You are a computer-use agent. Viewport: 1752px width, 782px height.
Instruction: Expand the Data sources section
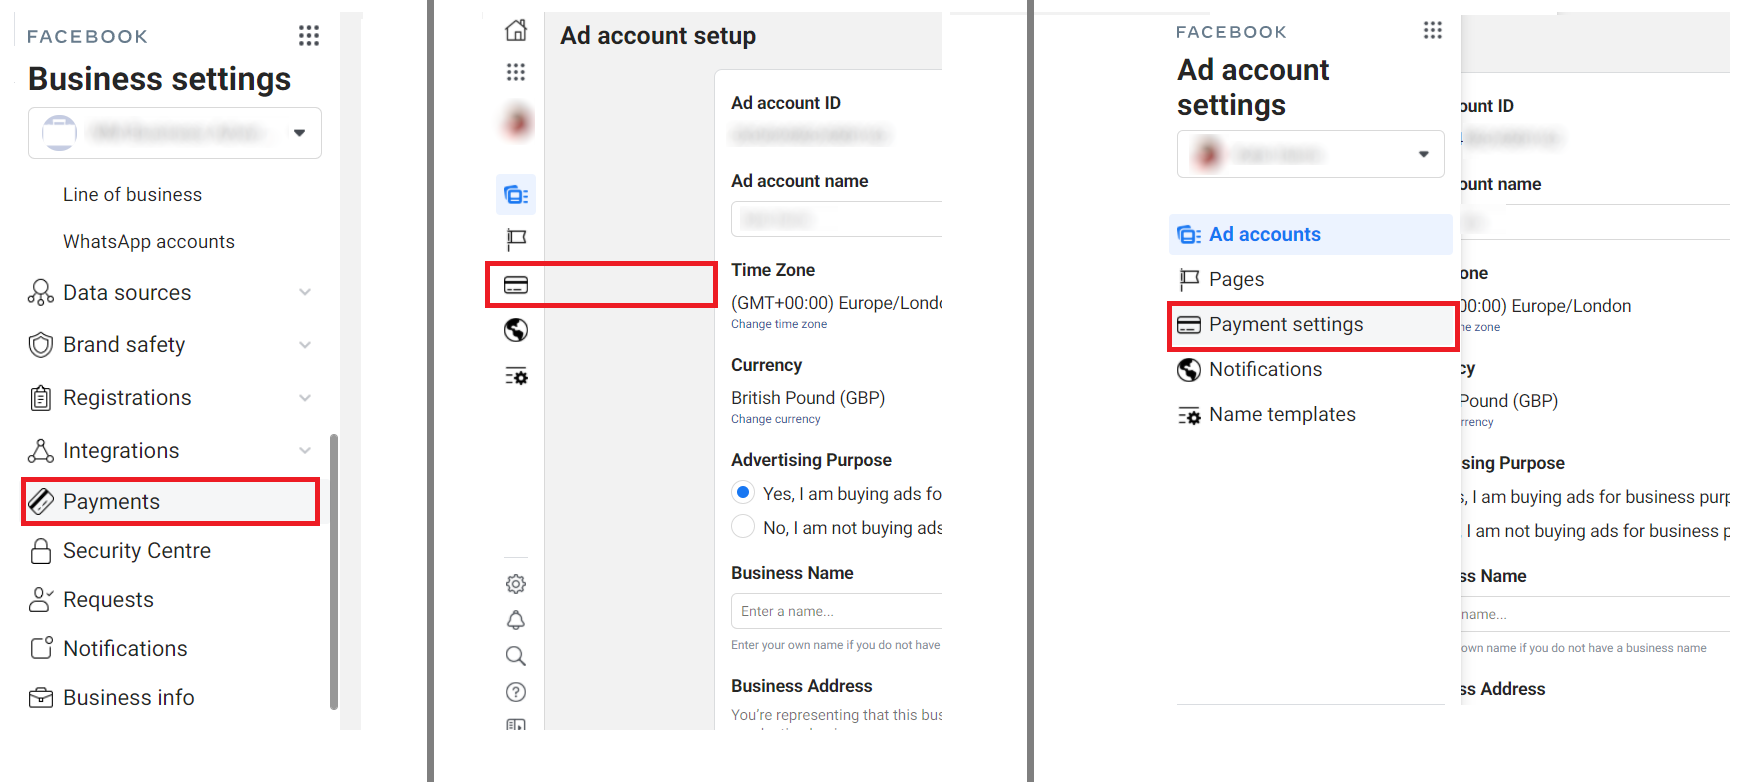305,292
